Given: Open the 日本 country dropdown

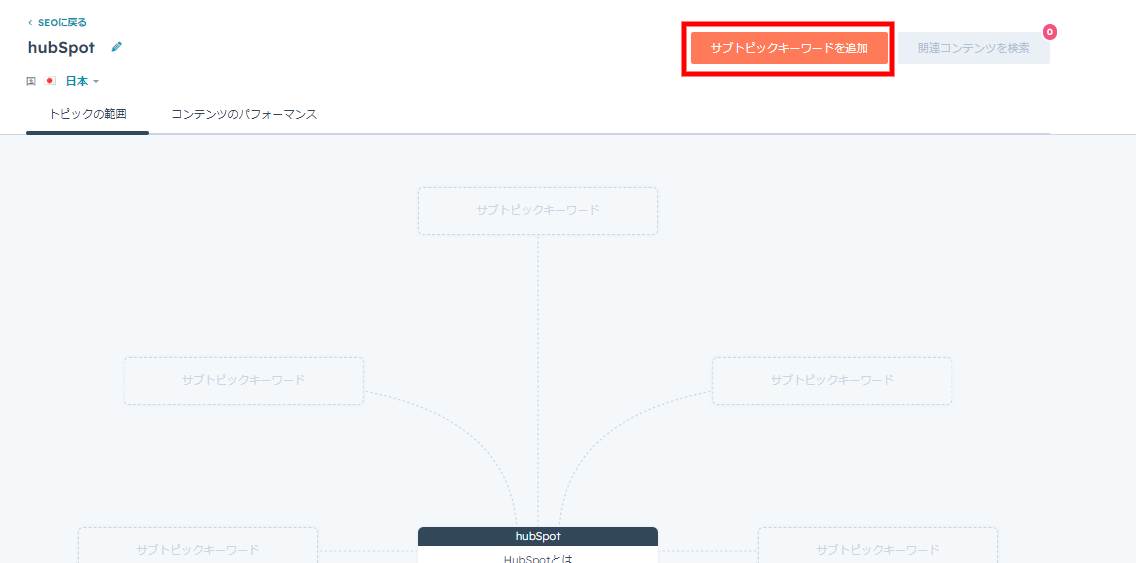Looking at the screenshot, I should [82, 81].
